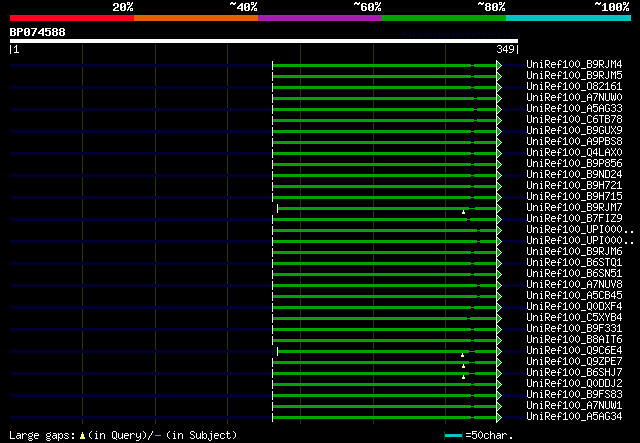Select the green ~80% identity color segment

pyautogui.click(x=444, y=18)
